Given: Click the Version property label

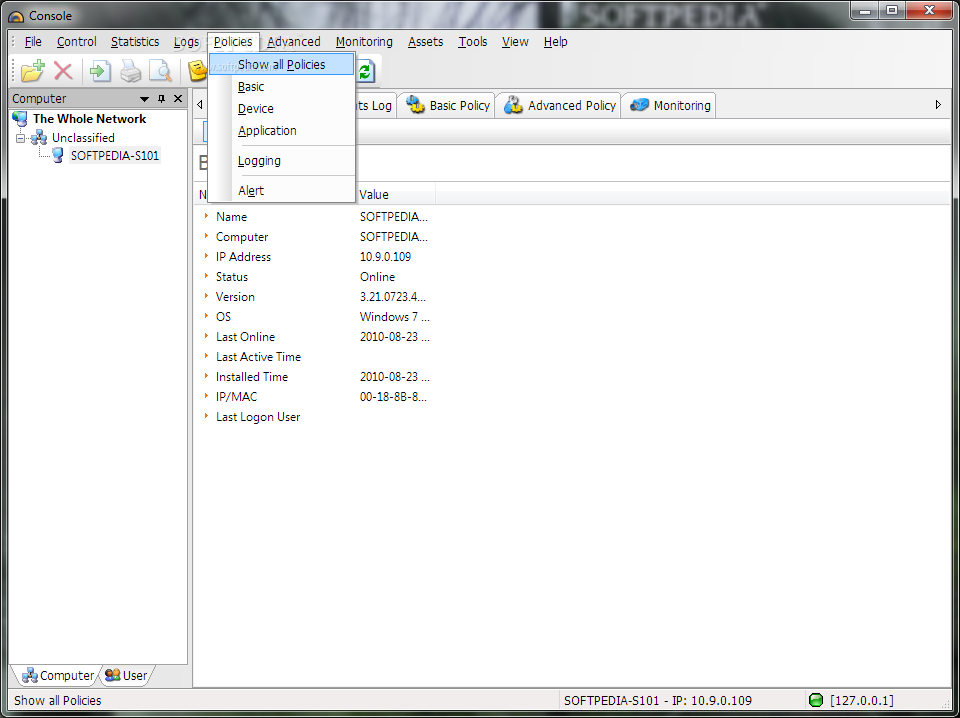Looking at the screenshot, I should pyautogui.click(x=235, y=297).
